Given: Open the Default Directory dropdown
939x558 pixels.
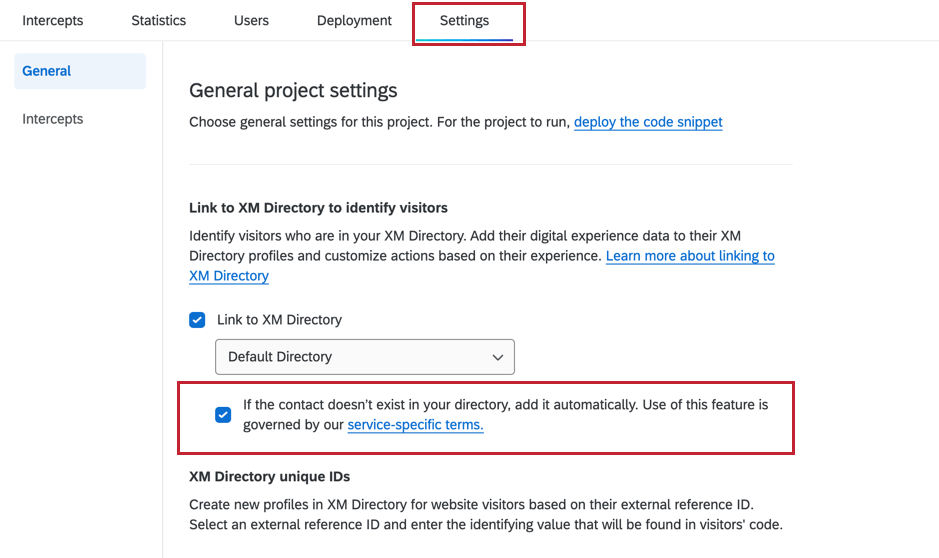Looking at the screenshot, I should (365, 357).
